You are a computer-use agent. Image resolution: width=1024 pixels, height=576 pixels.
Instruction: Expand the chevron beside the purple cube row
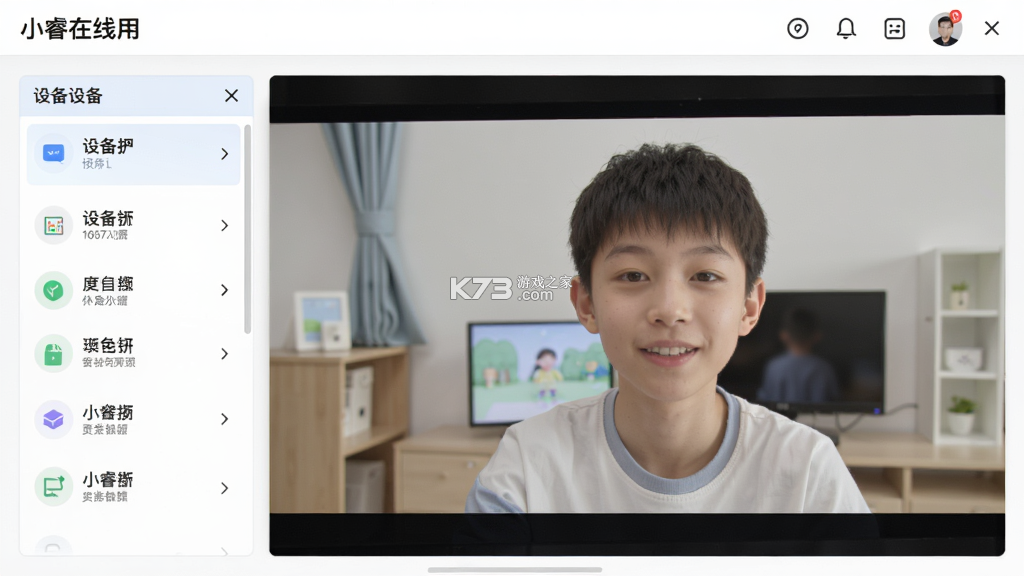coord(225,419)
